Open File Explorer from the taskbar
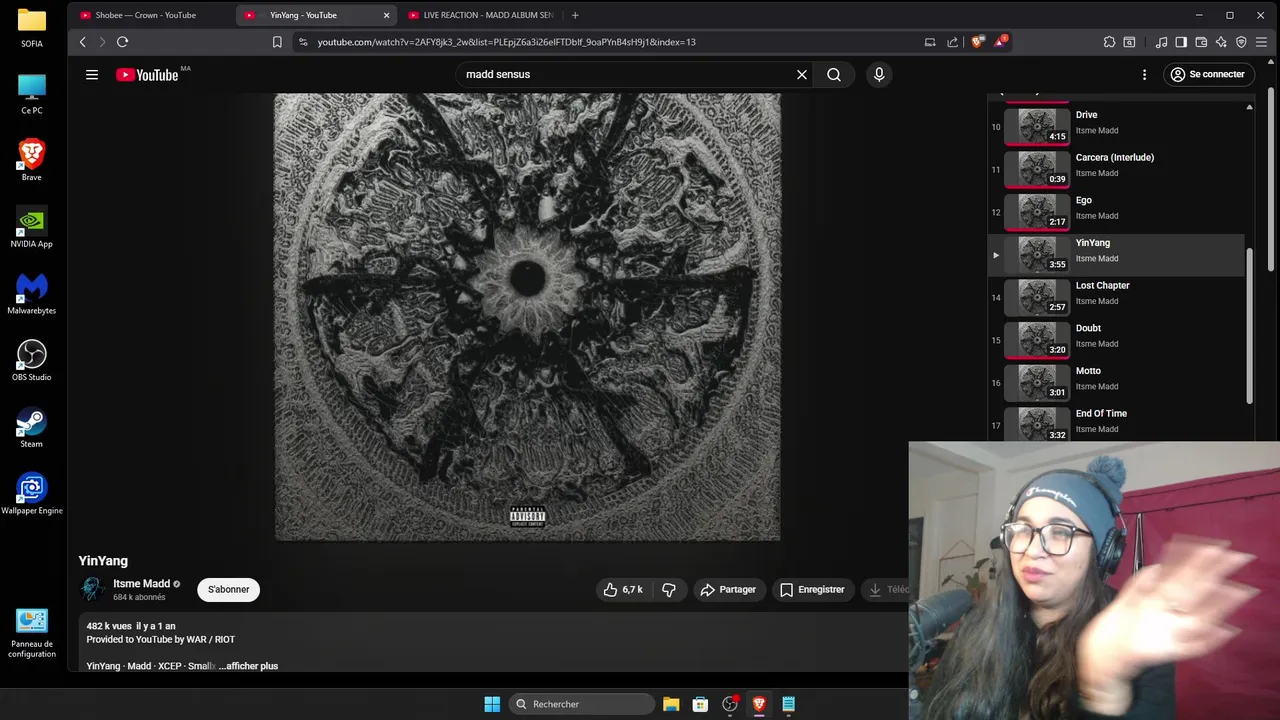The image size is (1280, 720). click(x=671, y=704)
